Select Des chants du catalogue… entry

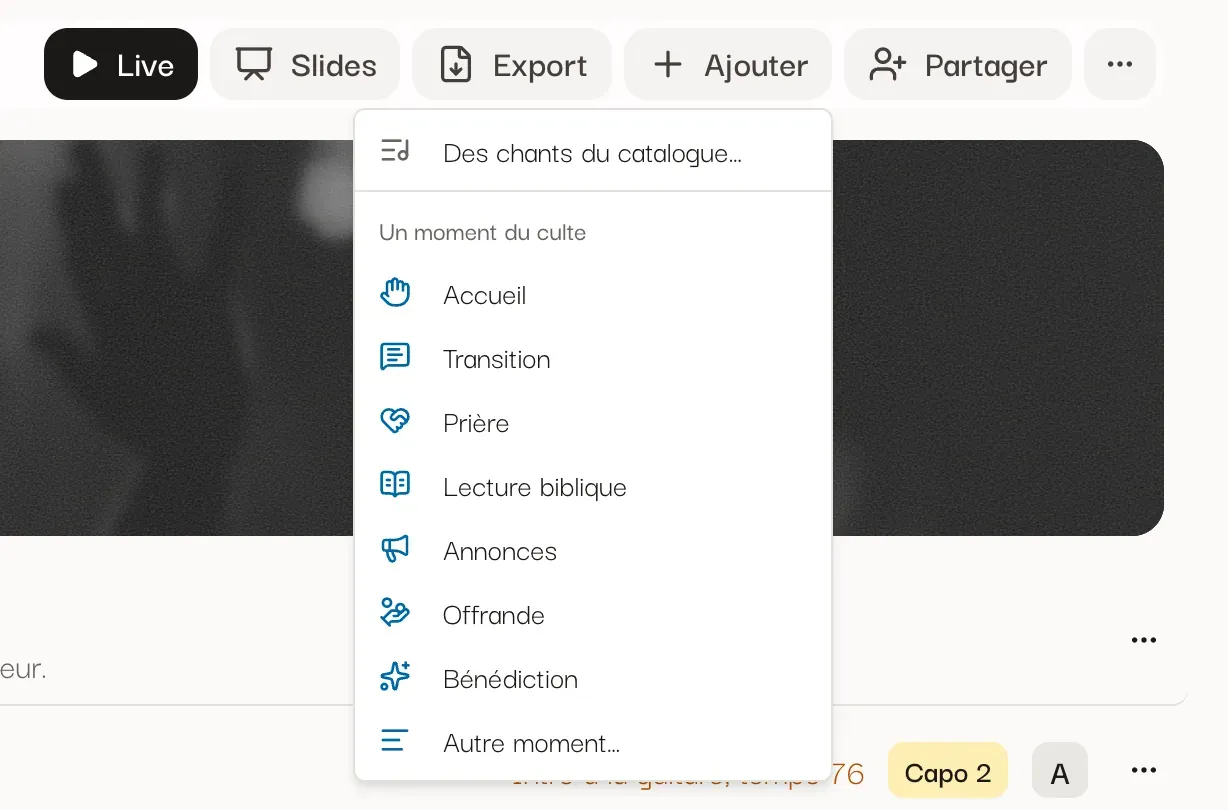[x=593, y=153]
